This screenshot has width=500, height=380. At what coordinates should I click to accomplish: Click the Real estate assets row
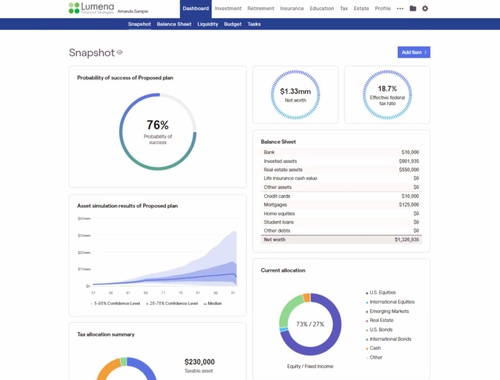[341, 170]
